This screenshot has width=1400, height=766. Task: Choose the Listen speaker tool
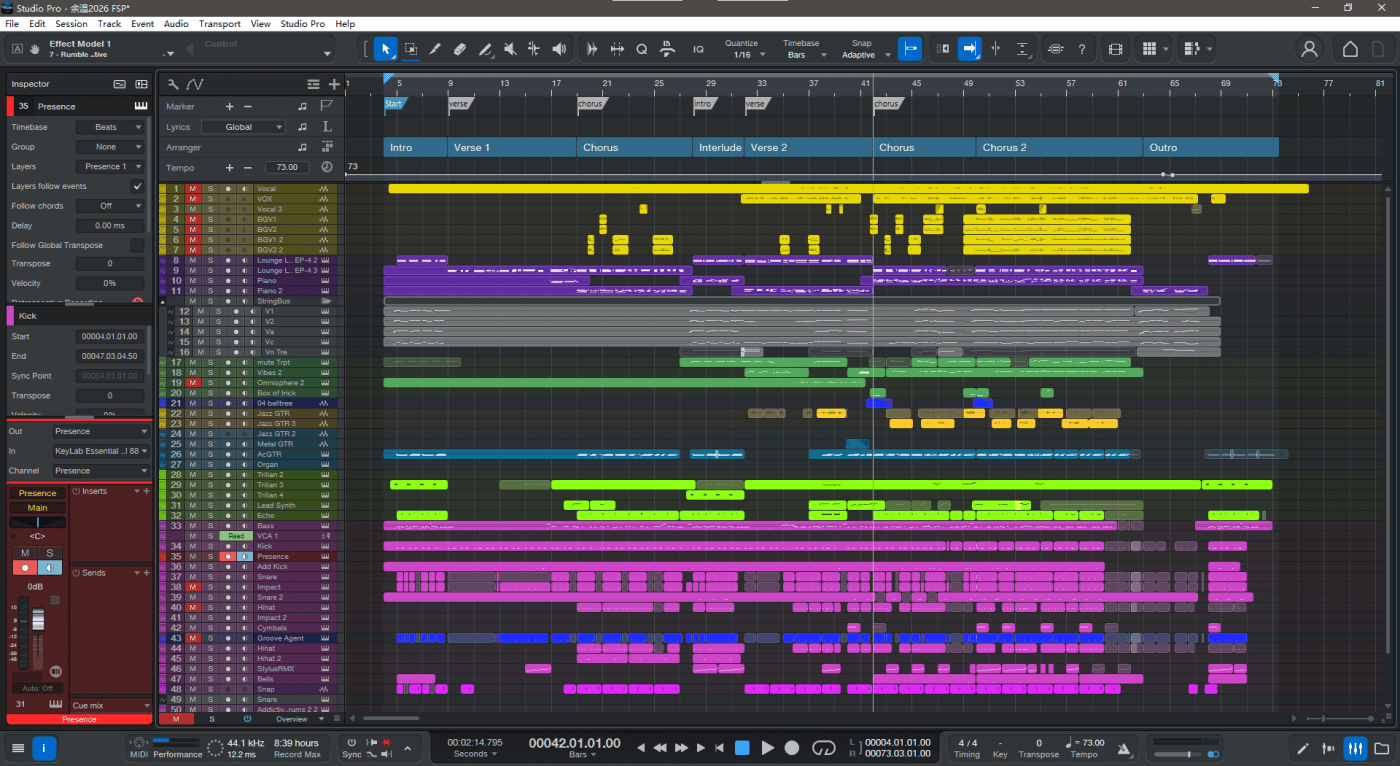pos(559,49)
